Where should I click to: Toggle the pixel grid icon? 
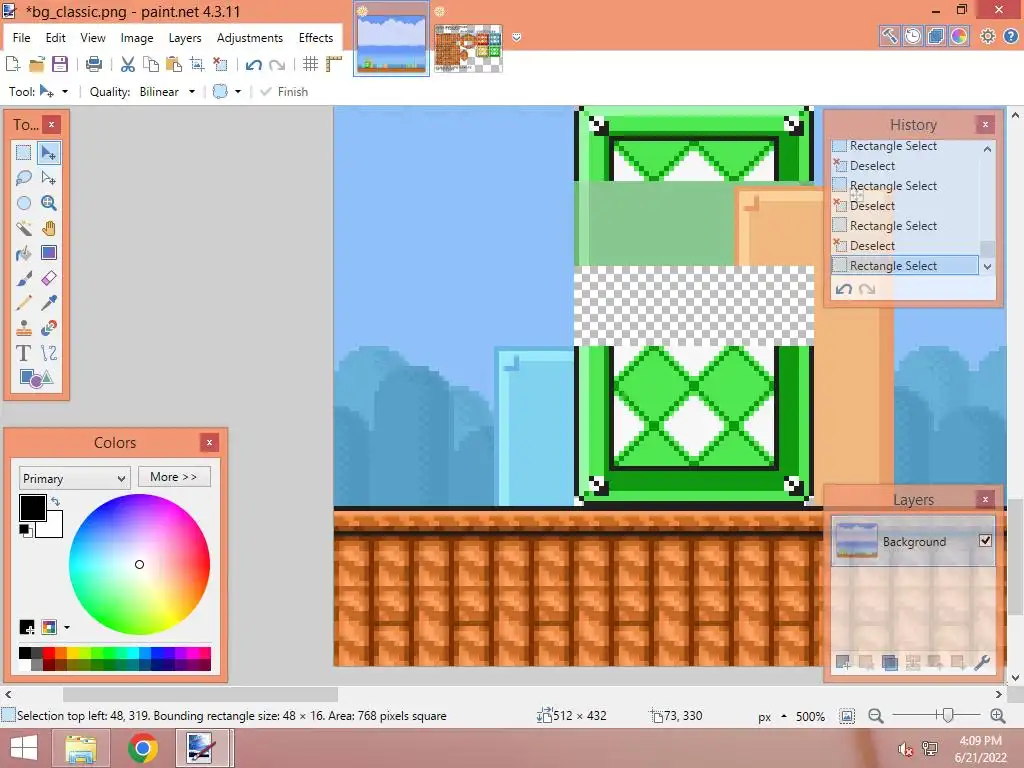click(x=310, y=64)
